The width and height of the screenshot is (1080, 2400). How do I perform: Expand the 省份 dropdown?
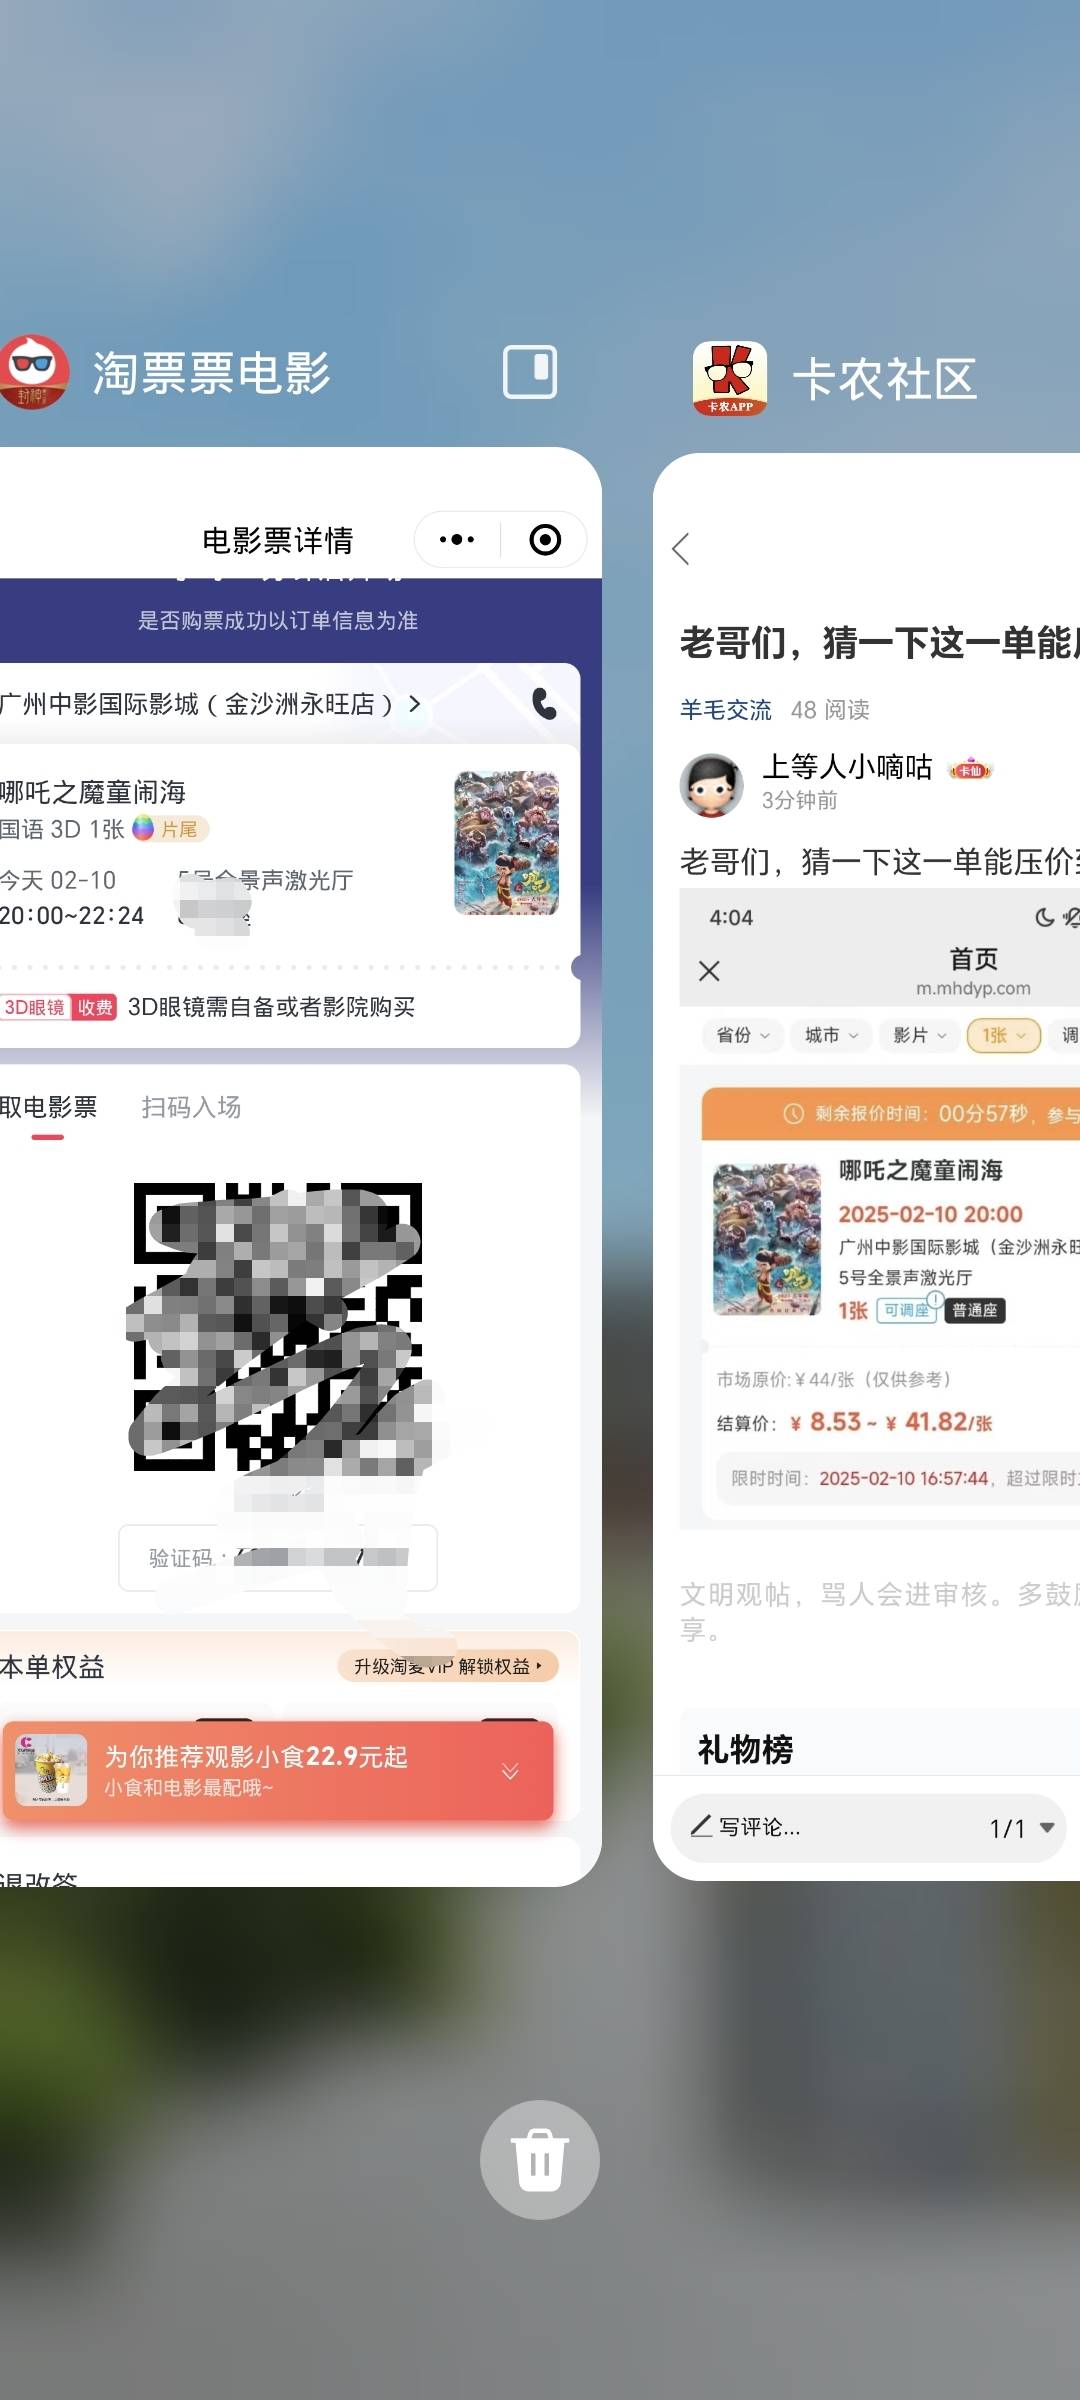point(743,1035)
